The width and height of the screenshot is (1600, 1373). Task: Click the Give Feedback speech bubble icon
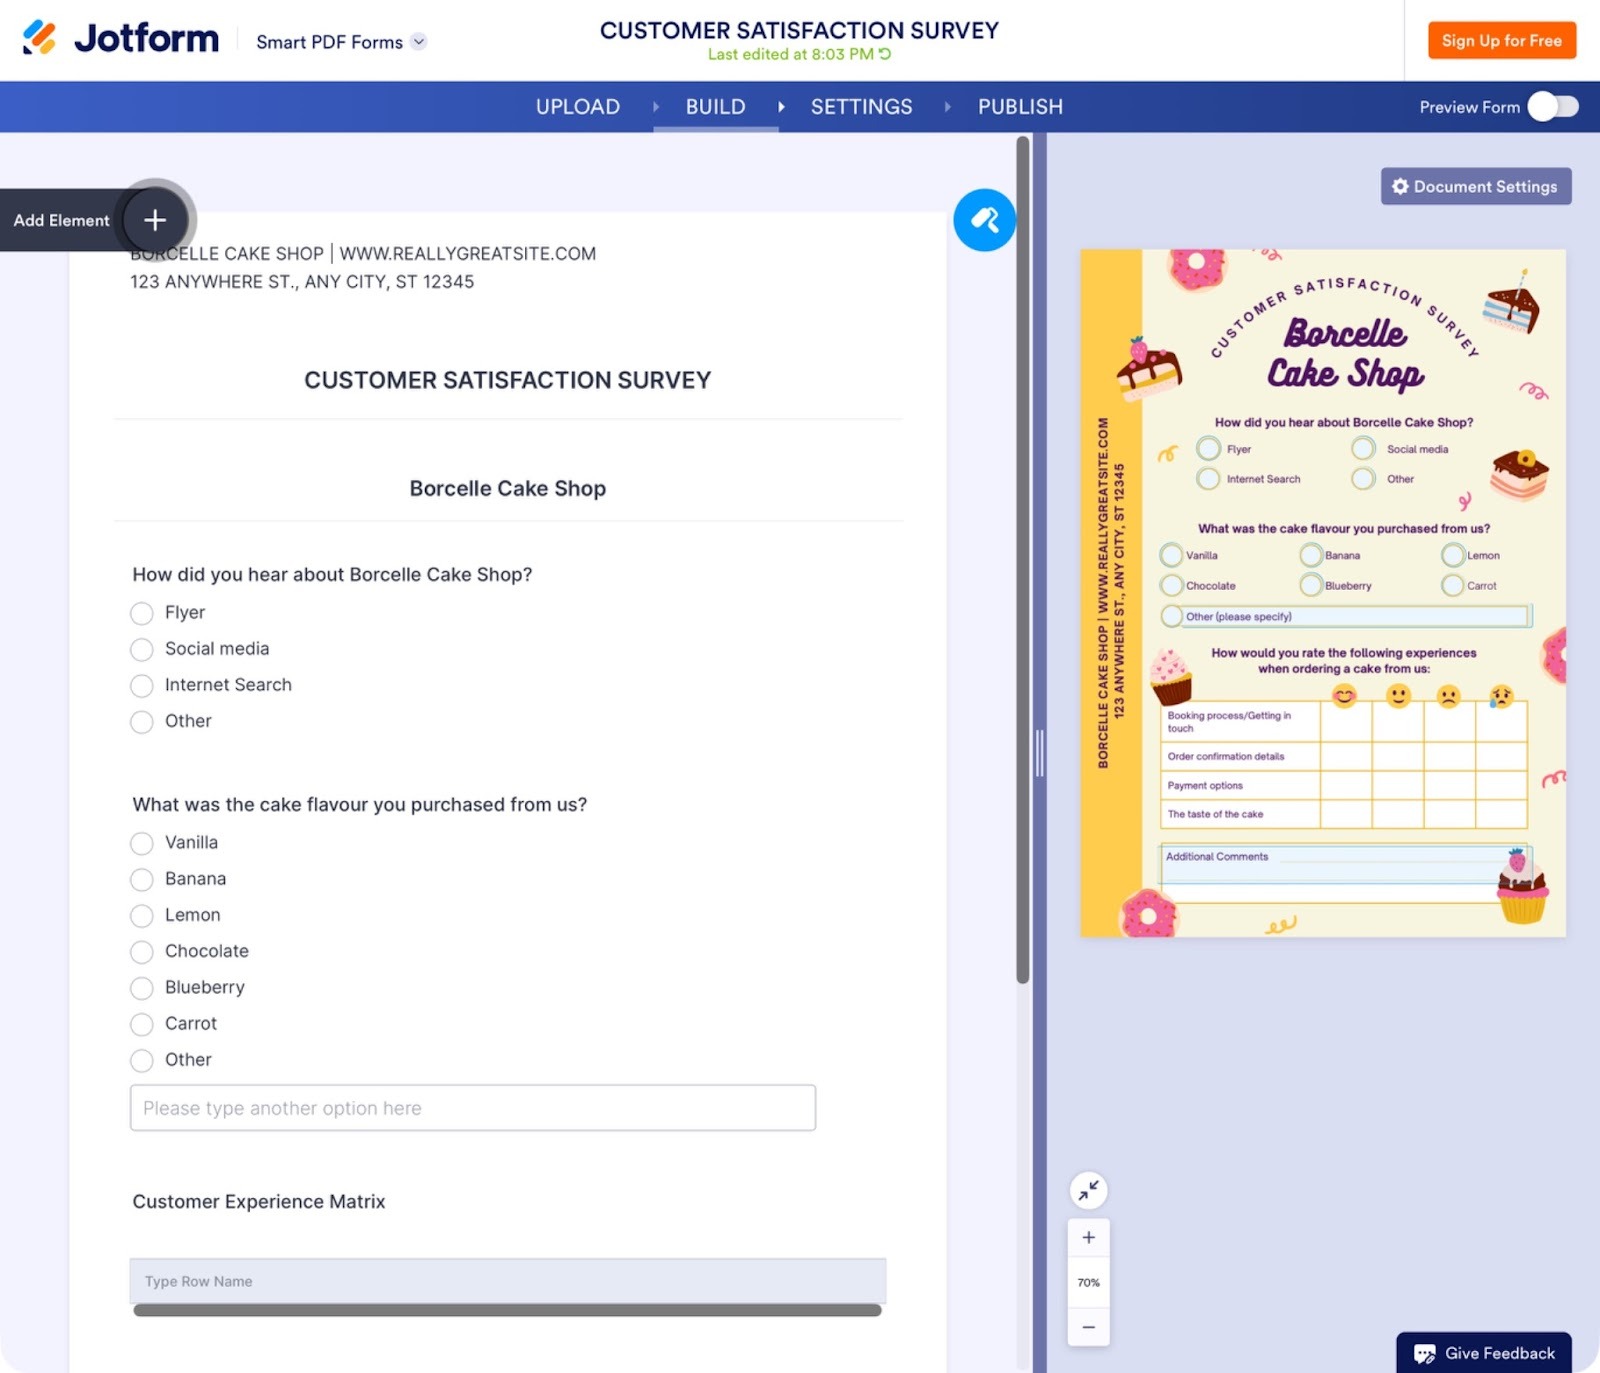click(x=1424, y=1352)
